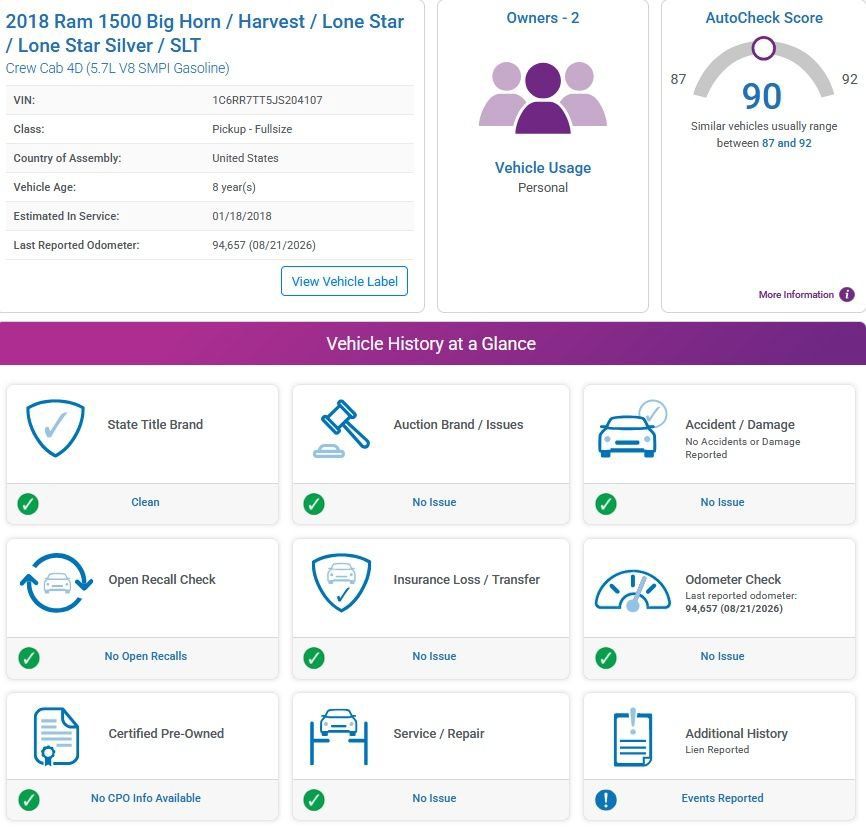
Task: Click the View Vehicle Label button
Action: (x=344, y=281)
